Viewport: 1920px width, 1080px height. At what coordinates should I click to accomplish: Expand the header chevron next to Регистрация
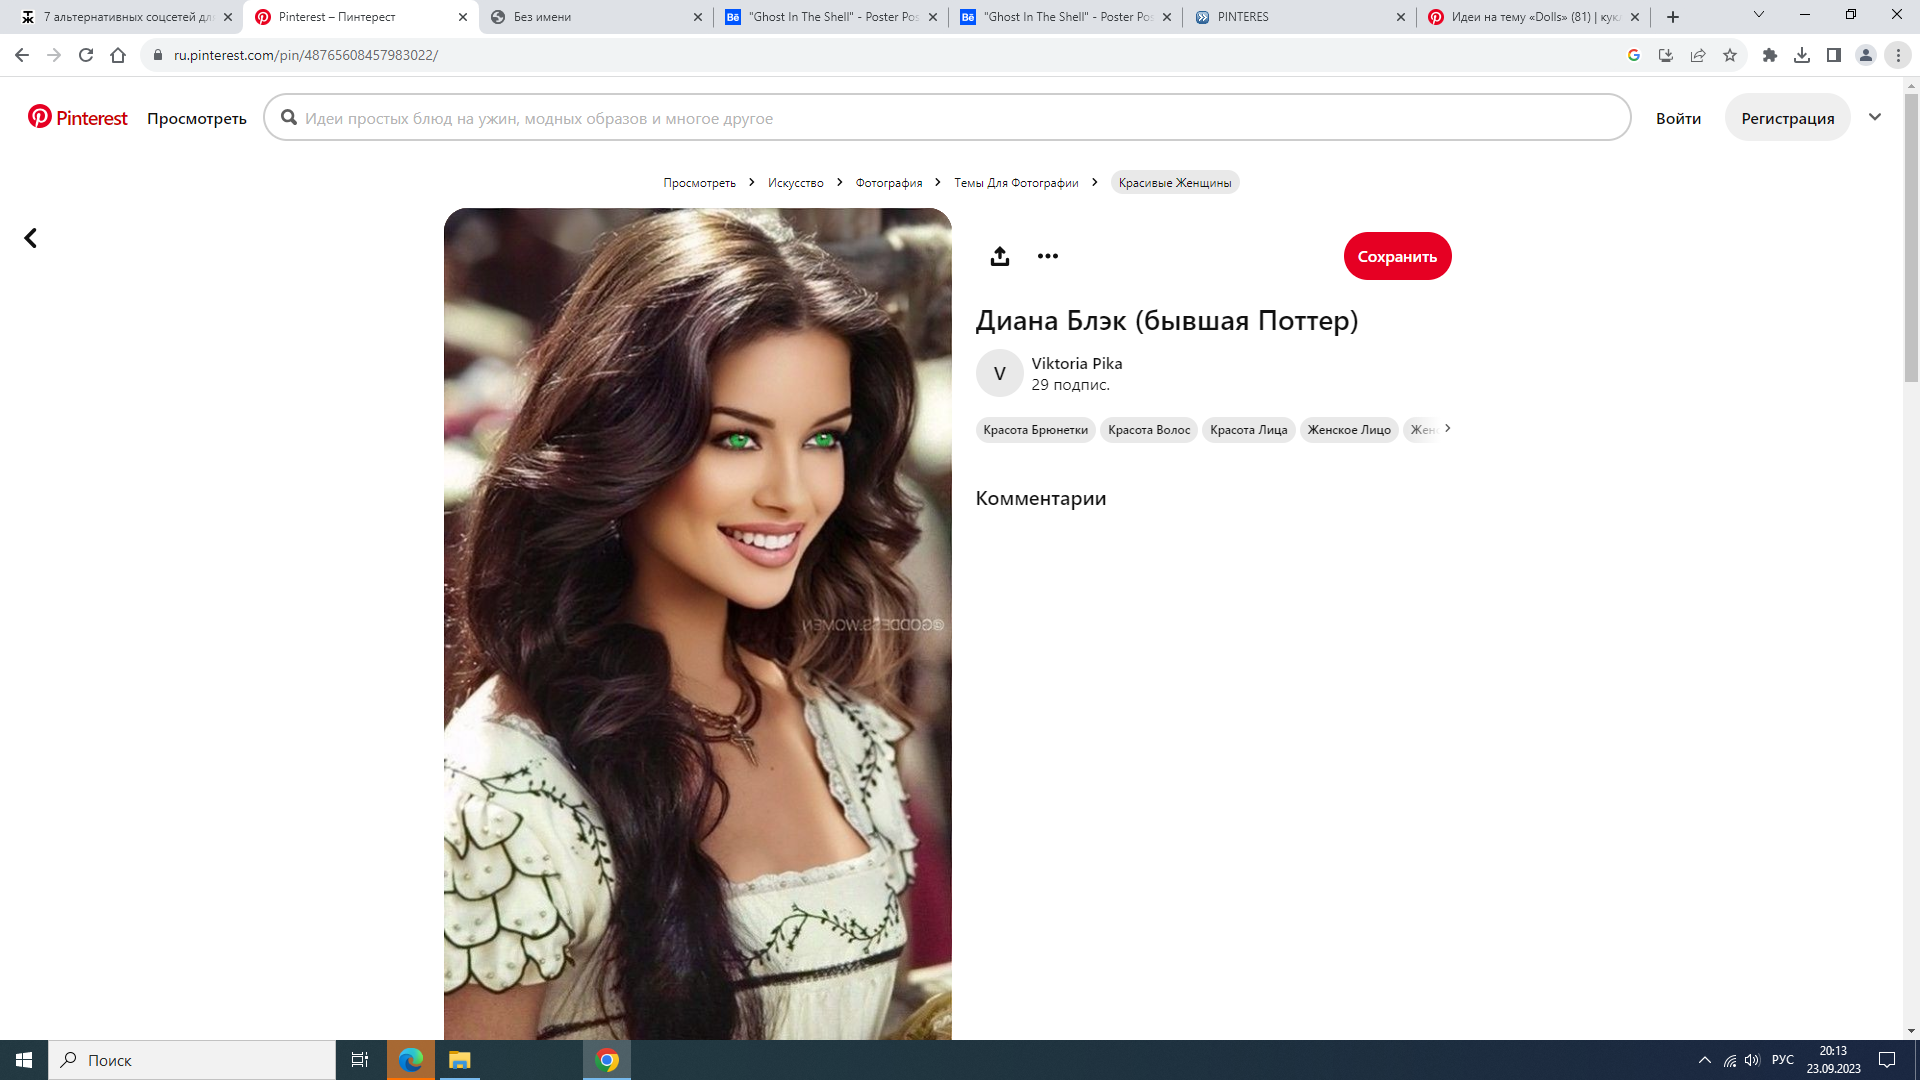coord(1875,117)
